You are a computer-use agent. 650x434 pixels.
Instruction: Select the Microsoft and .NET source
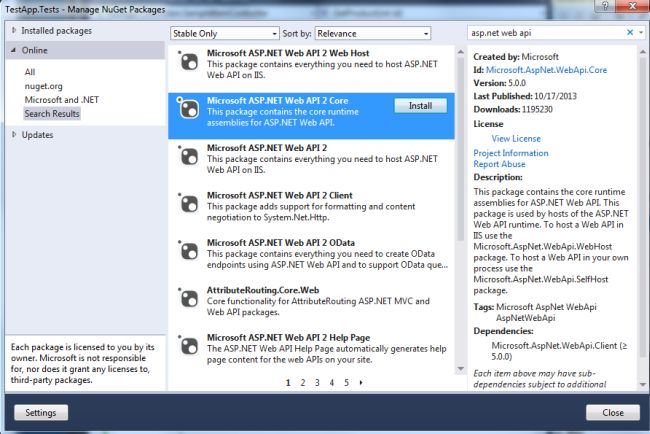coord(61,100)
